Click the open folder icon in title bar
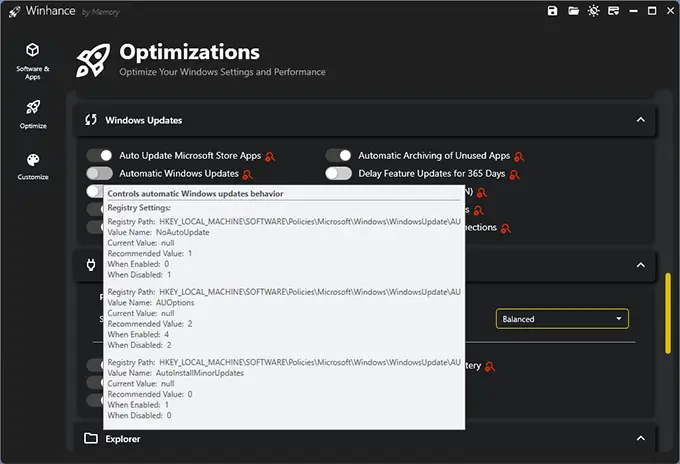The height and width of the screenshot is (464, 680). point(574,11)
